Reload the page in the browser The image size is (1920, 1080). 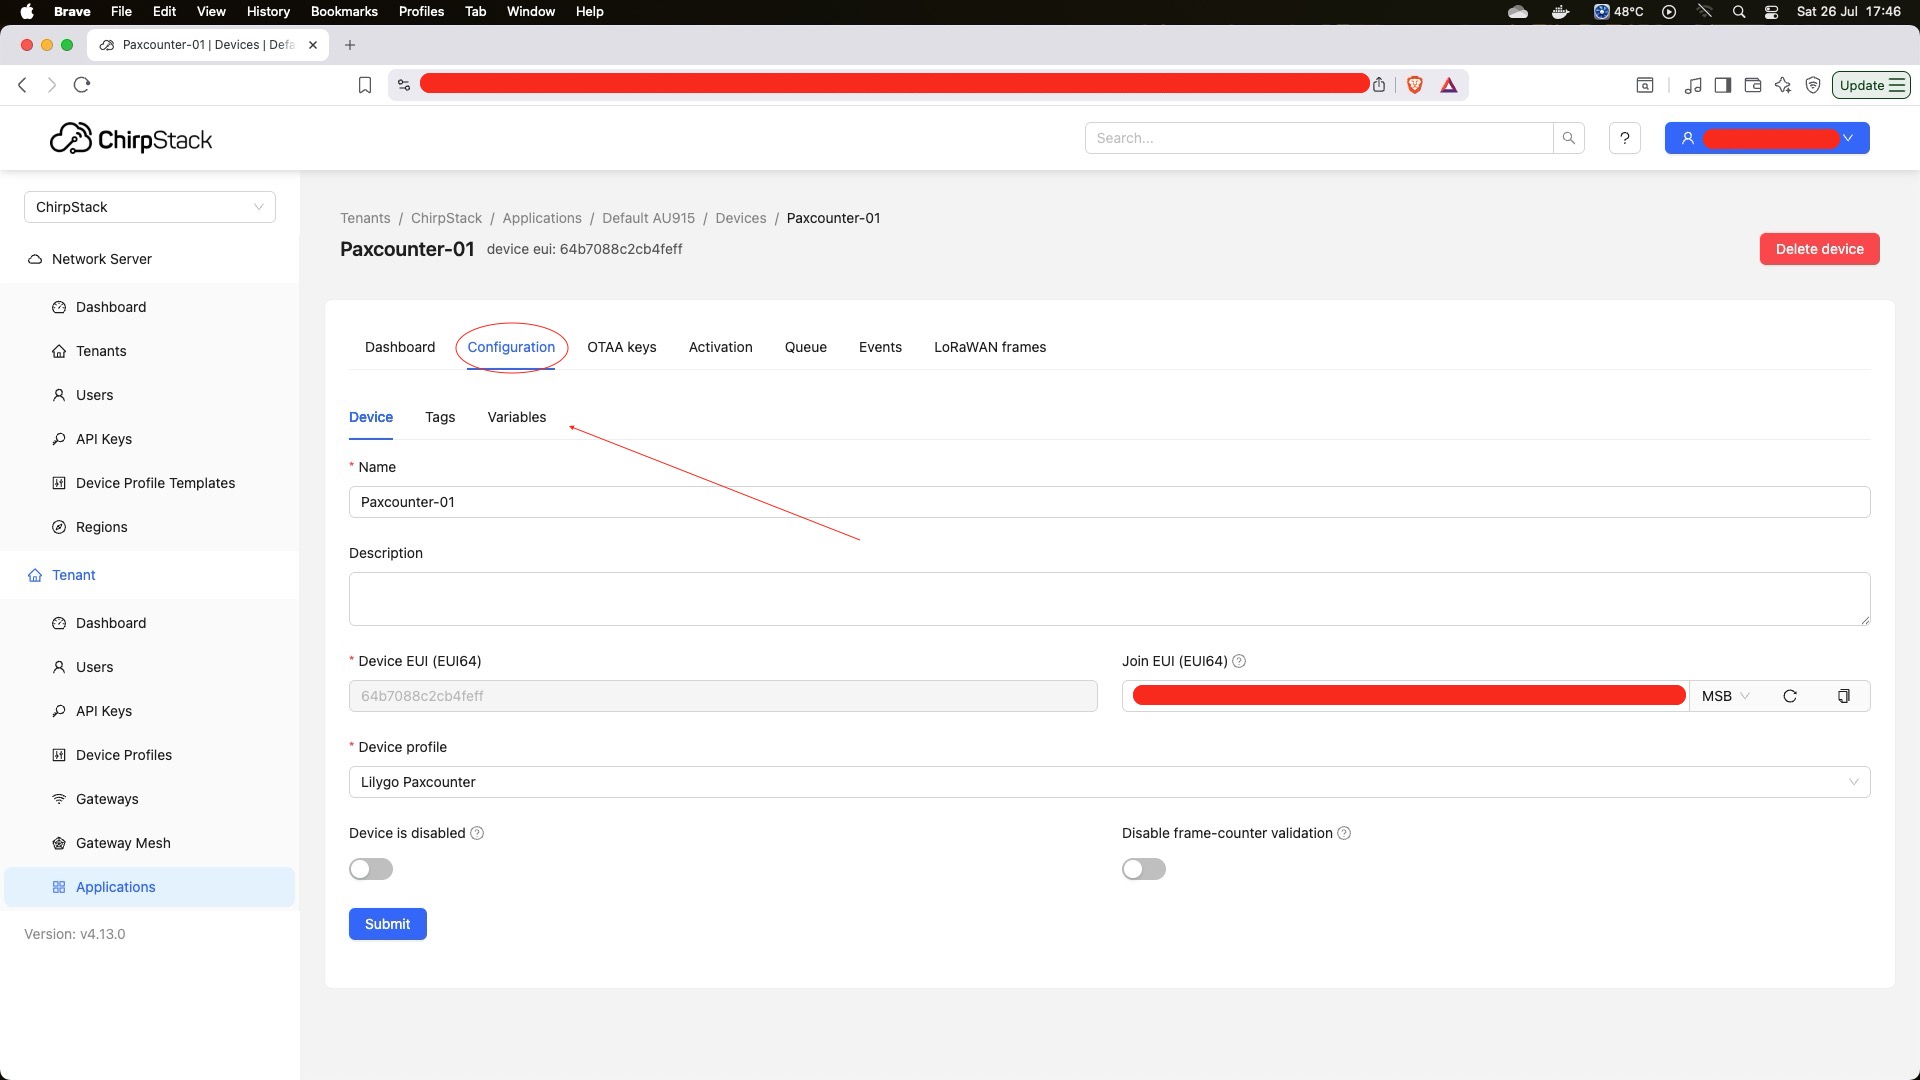[x=82, y=85]
